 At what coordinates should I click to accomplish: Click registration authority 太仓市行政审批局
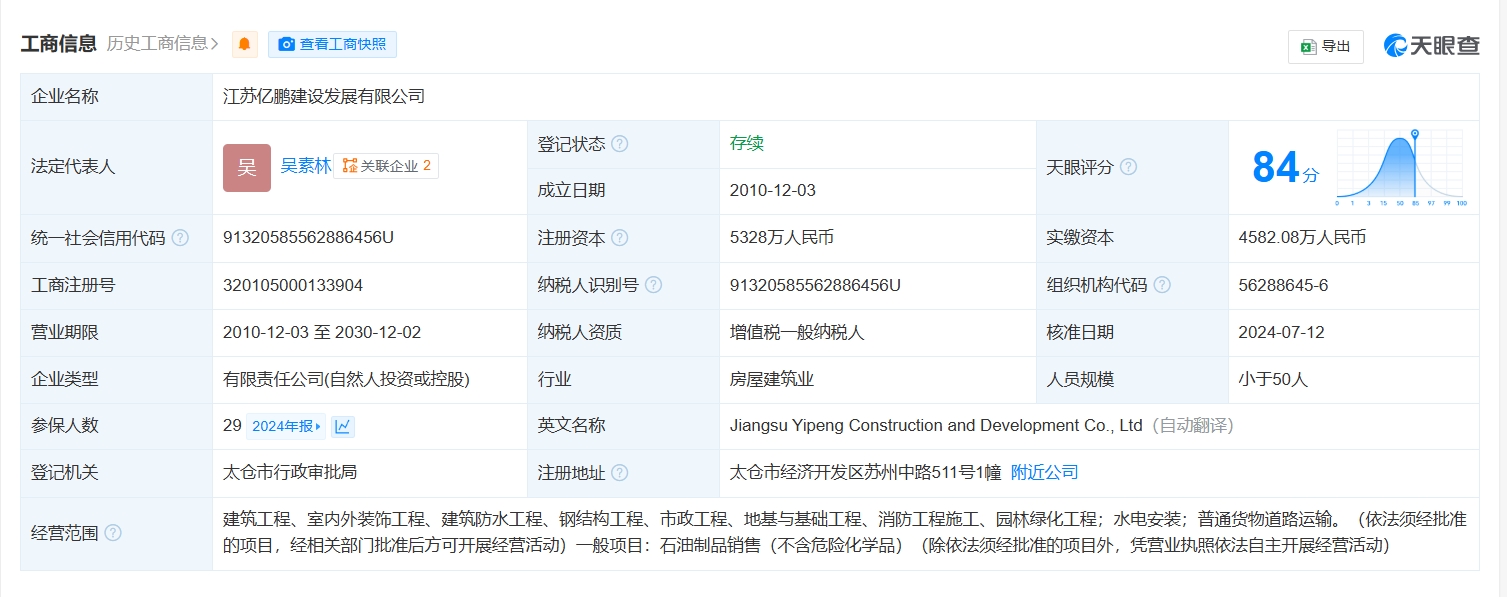290,472
